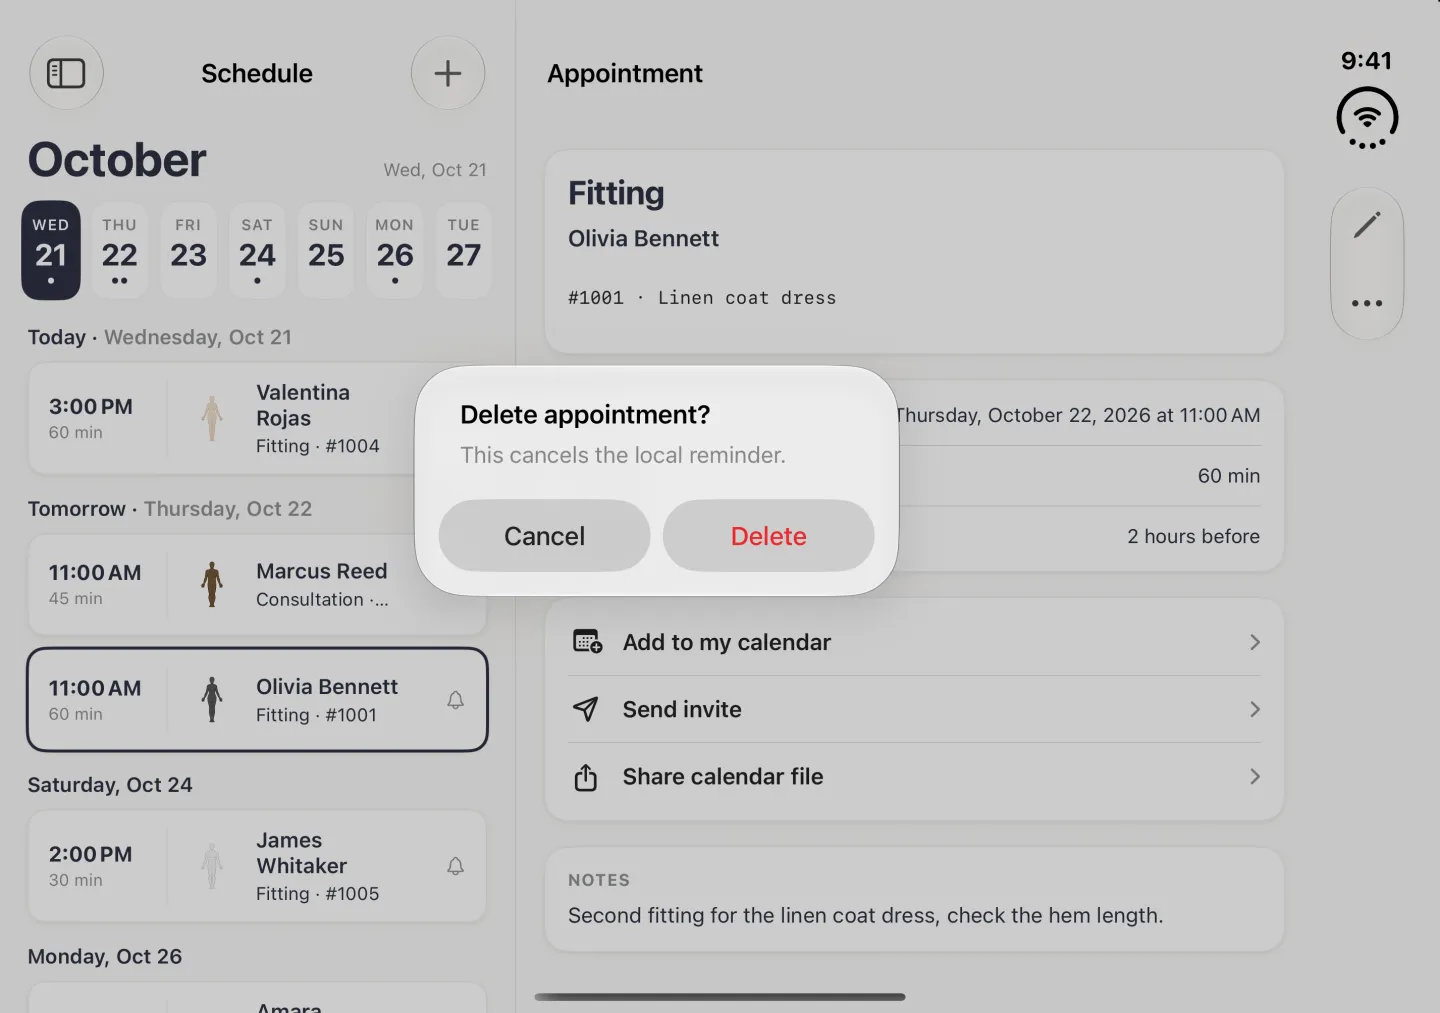Select Friday 23 in date strip
The width and height of the screenshot is (1440, 1013).
[x=188, y=251]
